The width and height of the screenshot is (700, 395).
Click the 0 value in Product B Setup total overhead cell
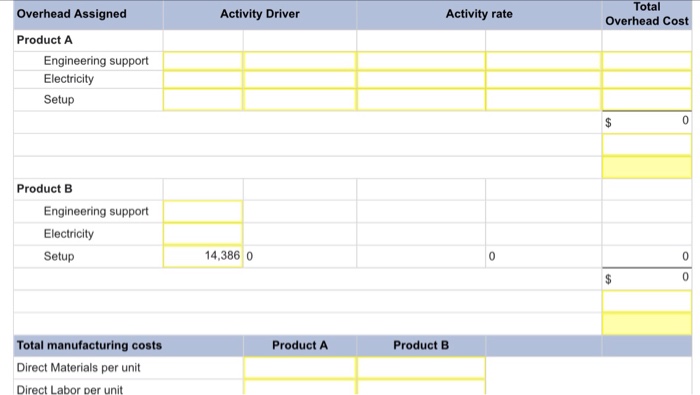coord(685,256)
